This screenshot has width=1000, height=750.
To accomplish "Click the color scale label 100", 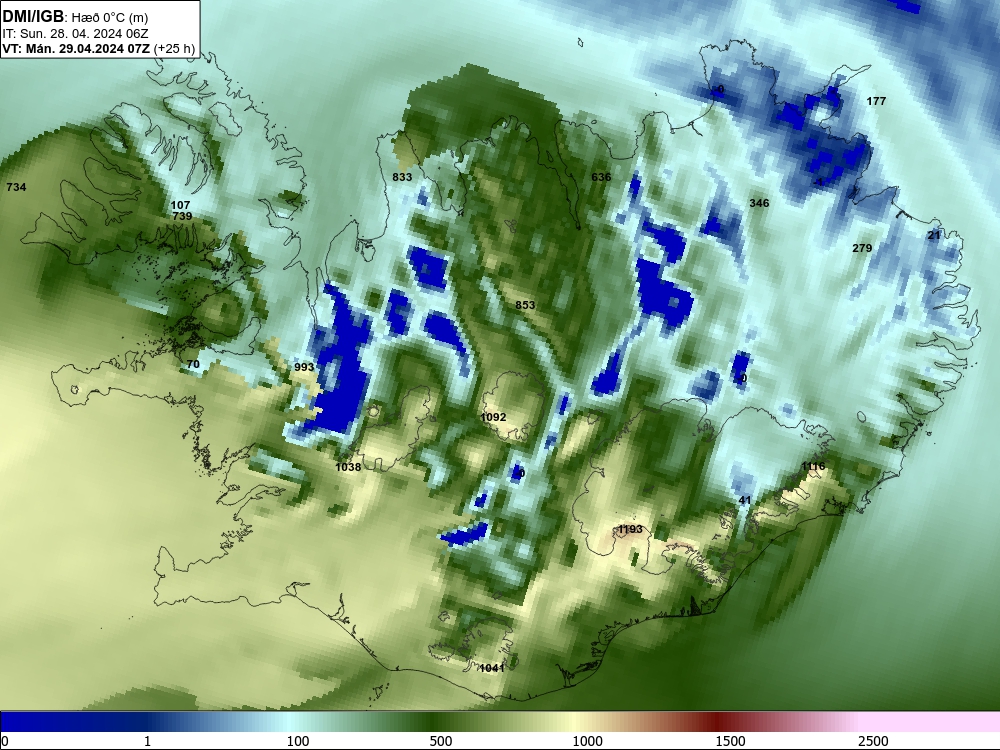I will [x=298, y=741].
